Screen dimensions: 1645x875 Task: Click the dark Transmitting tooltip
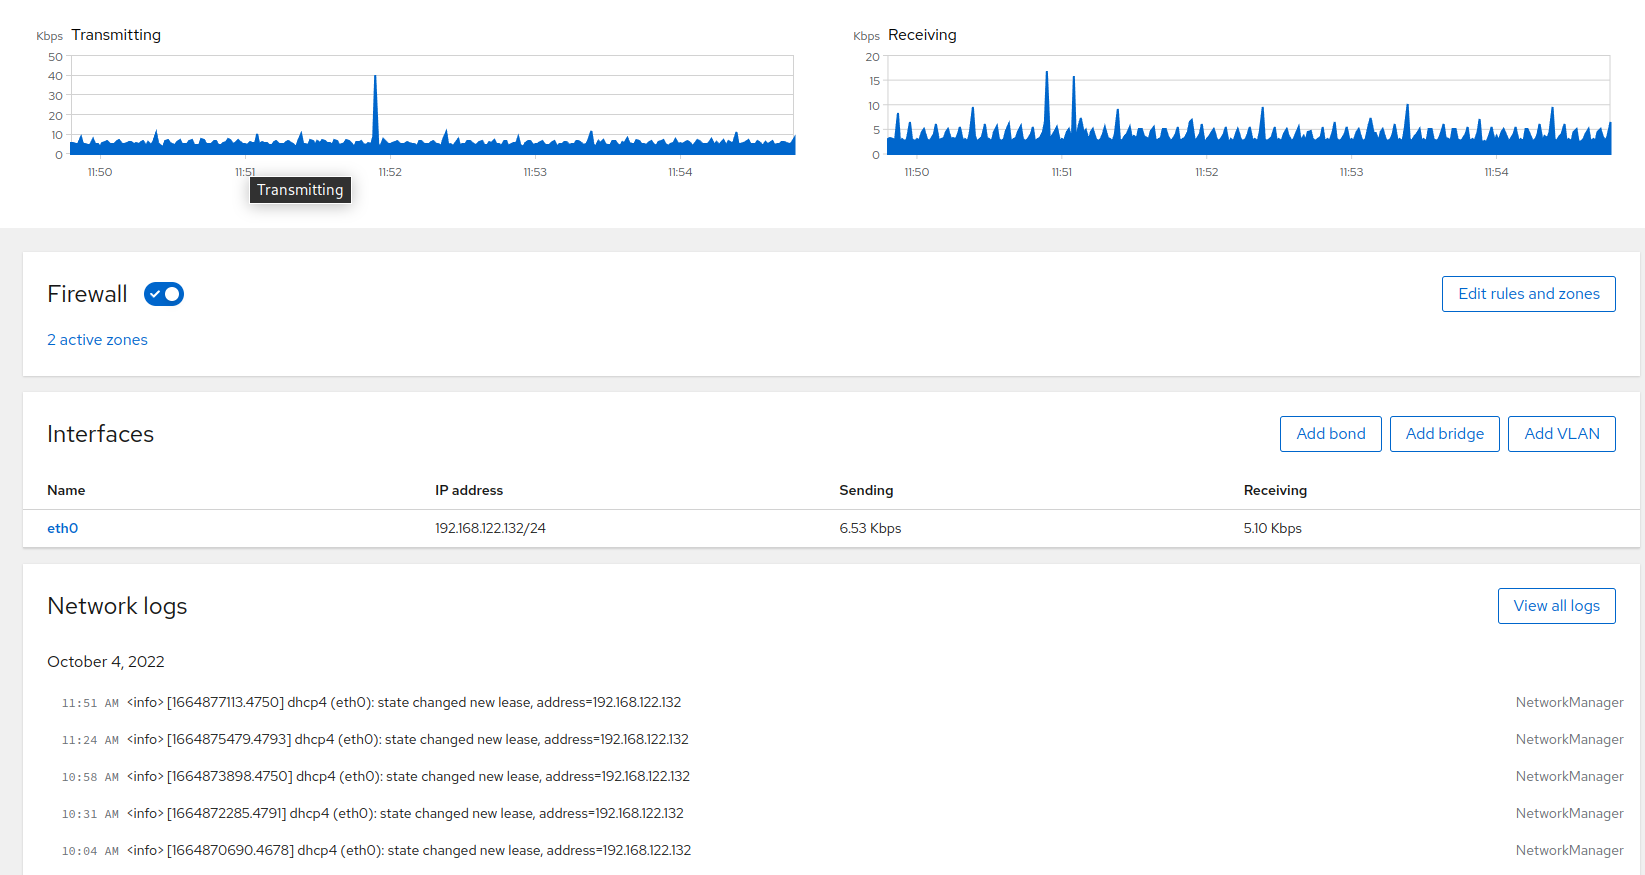[300, 190]
